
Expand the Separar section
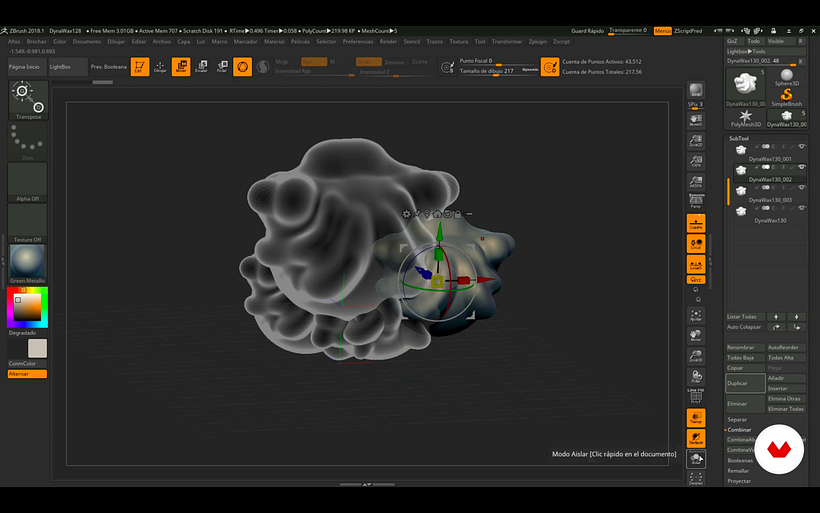click(737, 419)
